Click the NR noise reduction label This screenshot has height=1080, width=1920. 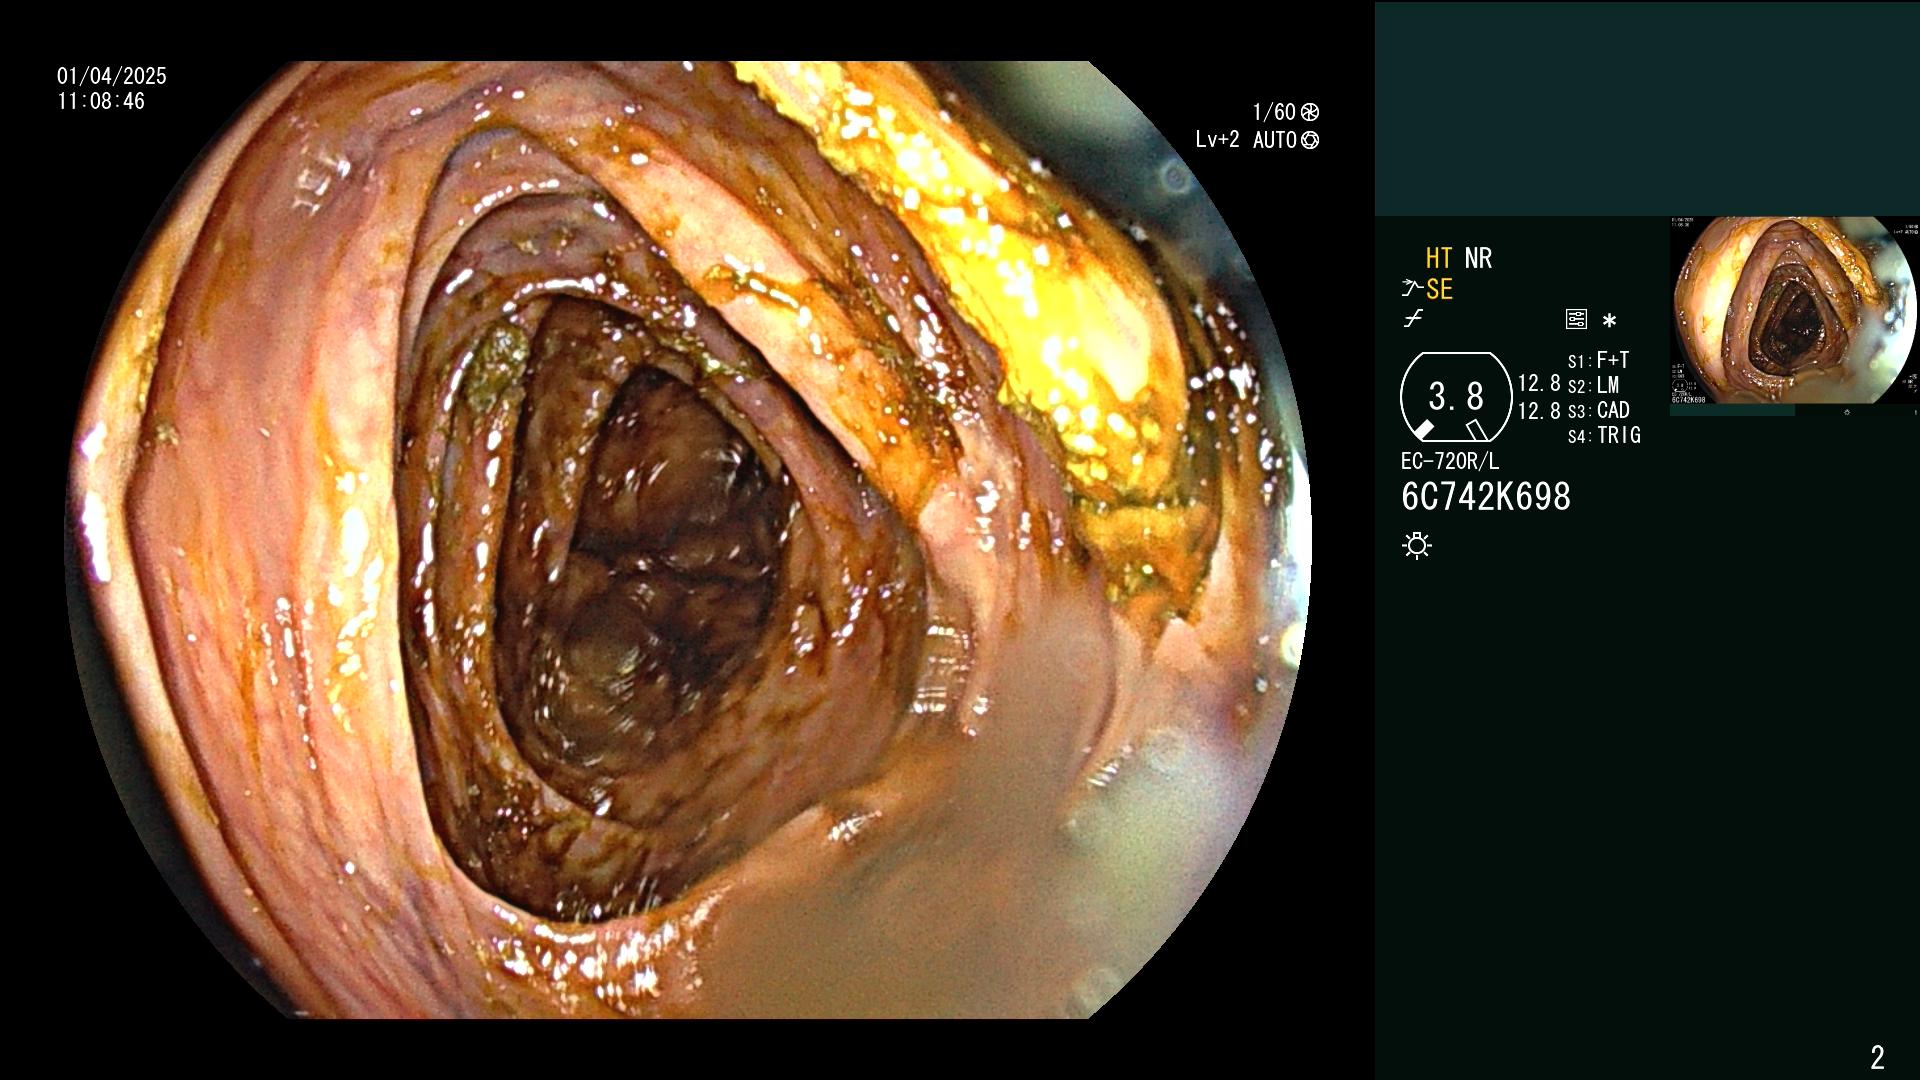pos(1478,258)
